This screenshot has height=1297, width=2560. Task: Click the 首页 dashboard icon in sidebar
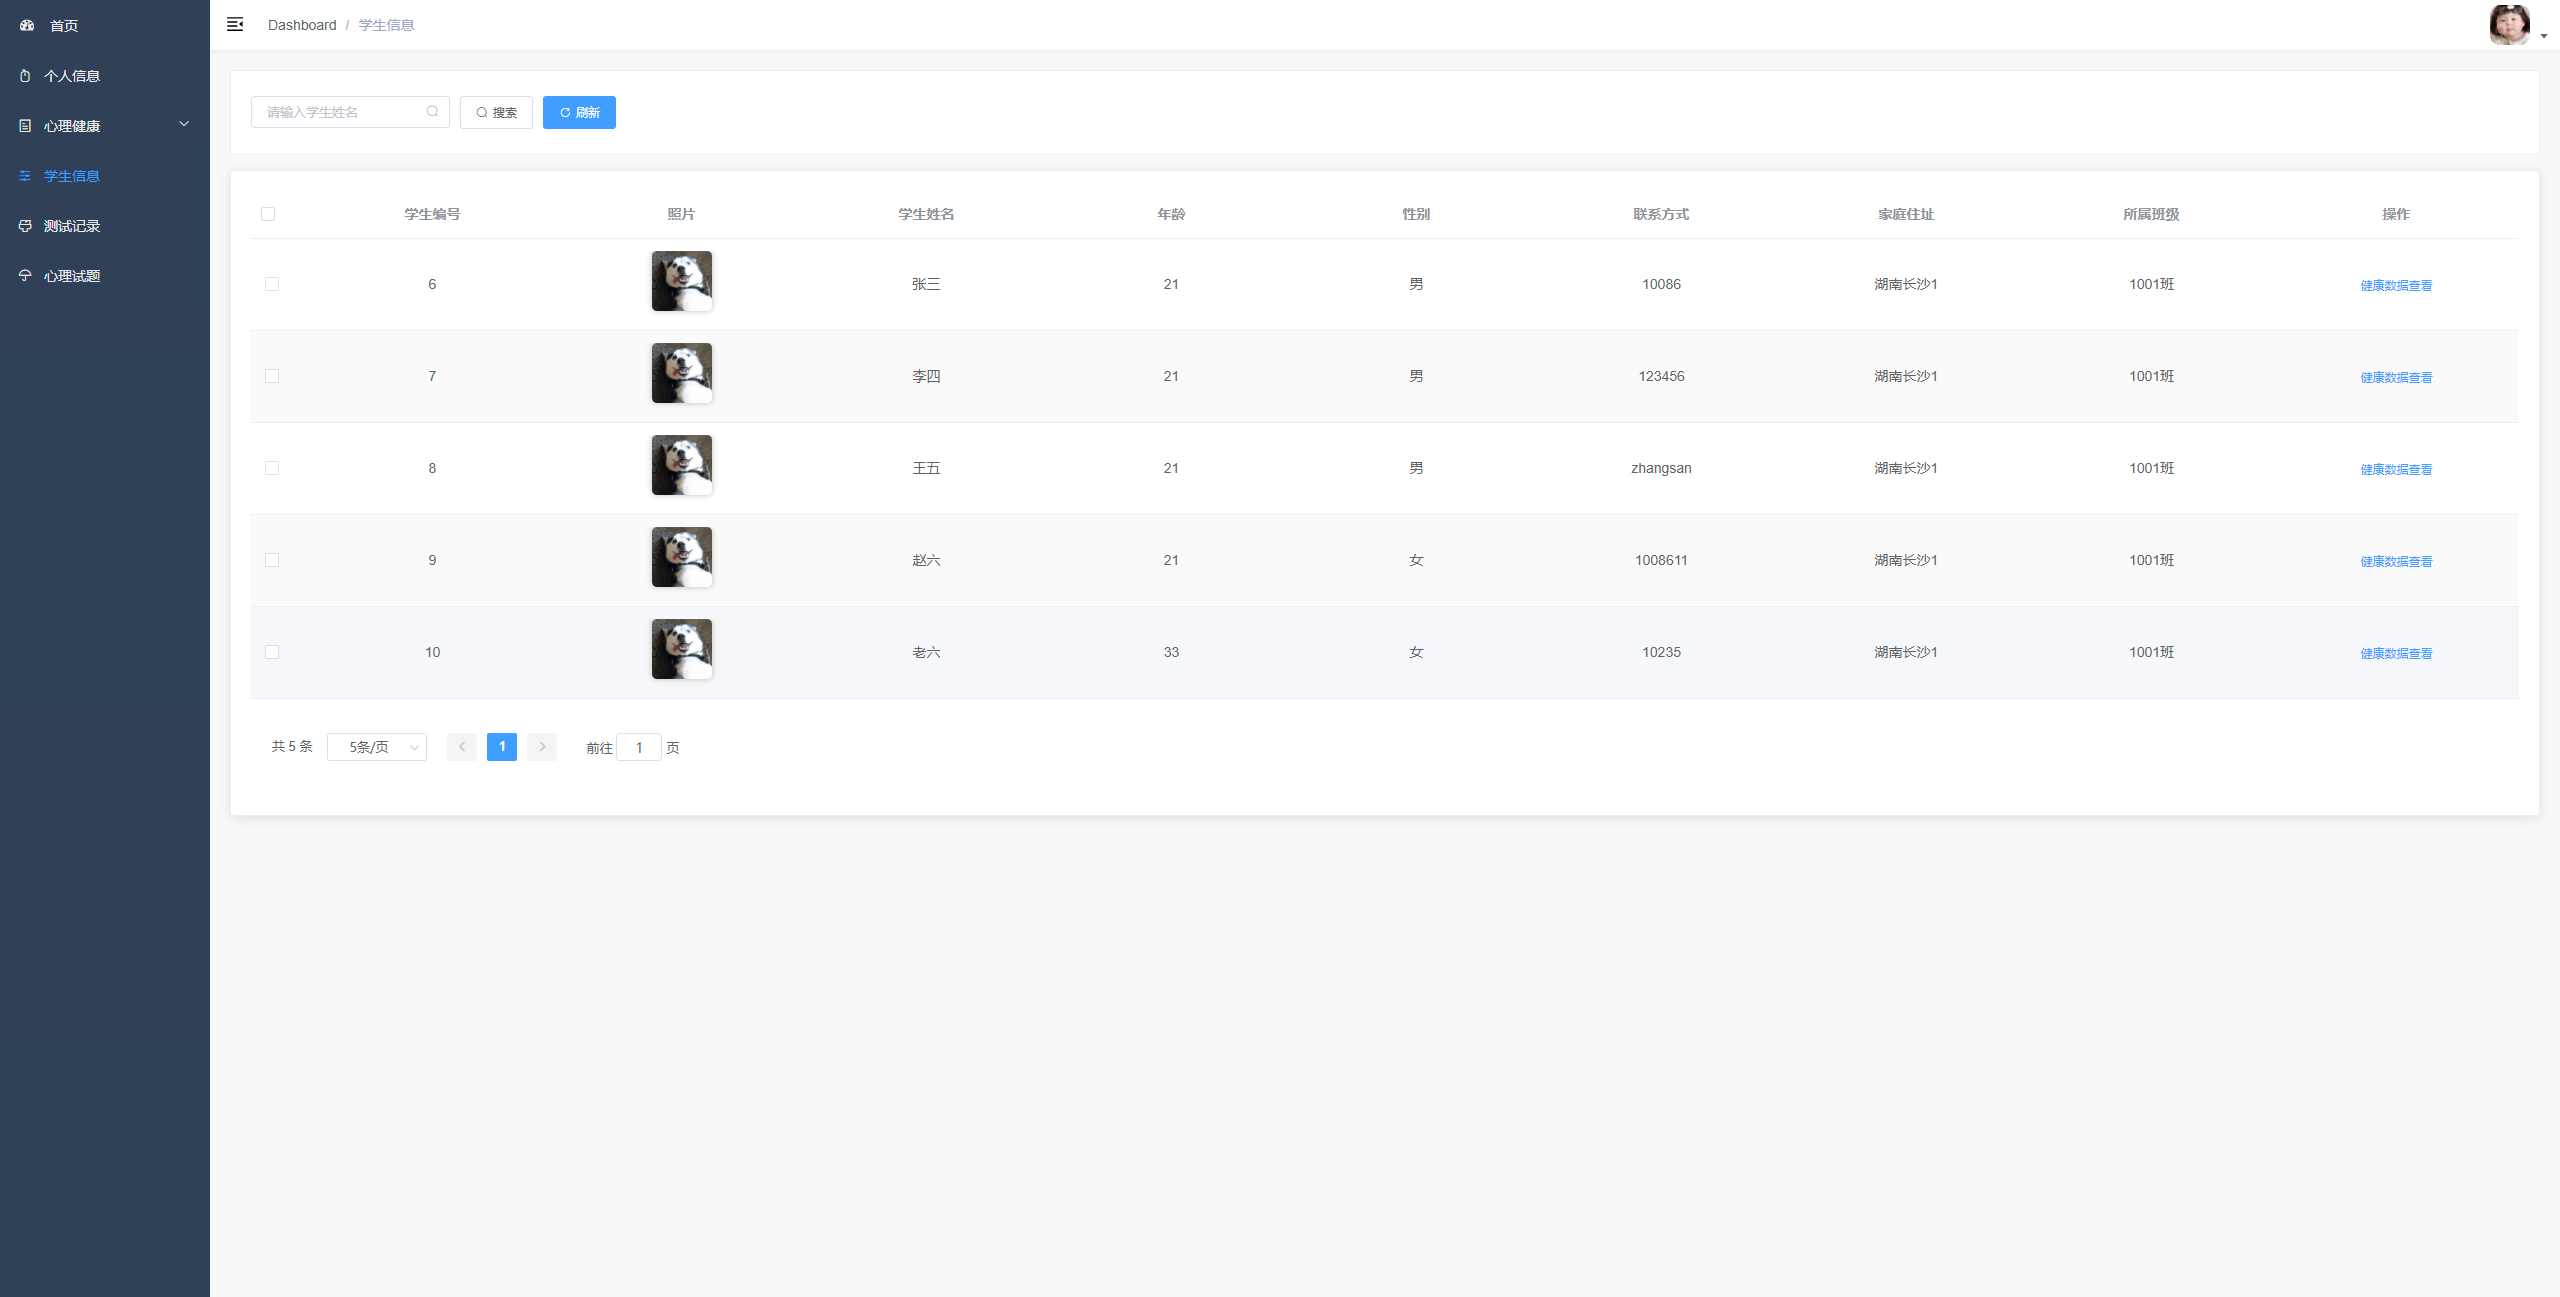click(27, 25)
